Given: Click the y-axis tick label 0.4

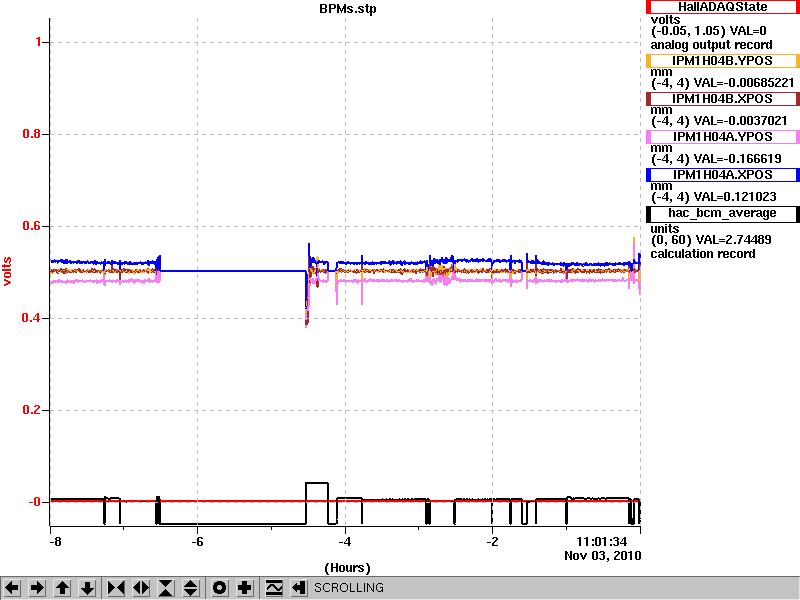Looking at the screenshot, I should tap(32, 318).
